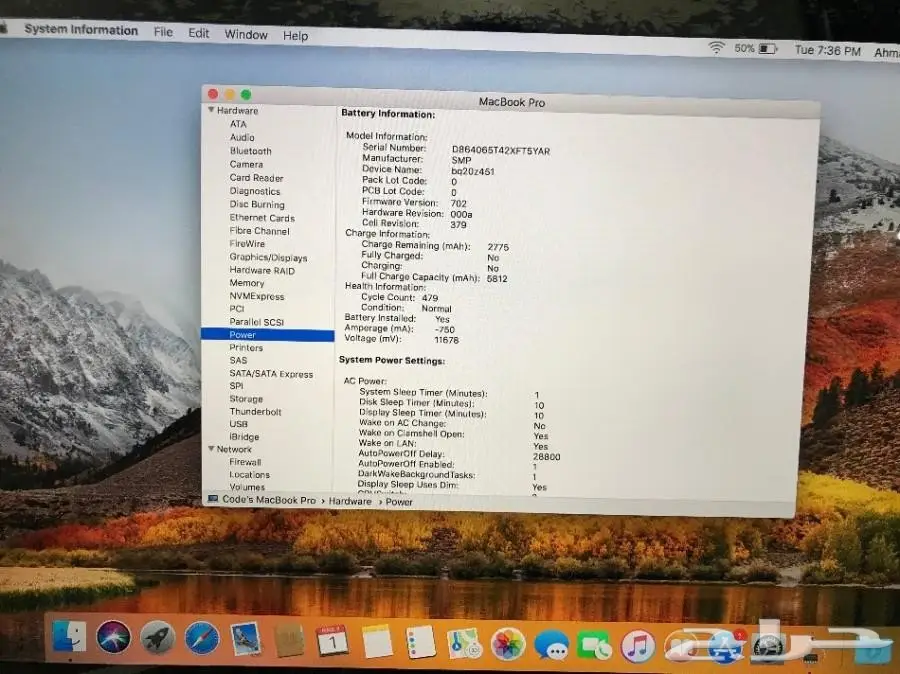Select Volumes under Network
Image resolution: width=900 pixels, height=674 pixels.
pyautogui.click(x=247, y=487)
